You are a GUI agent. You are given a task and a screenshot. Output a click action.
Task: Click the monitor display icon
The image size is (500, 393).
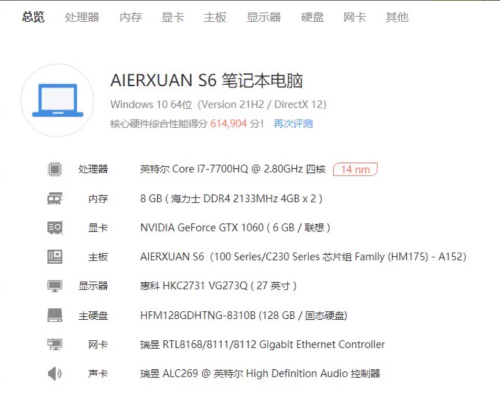tap(55, 286)
